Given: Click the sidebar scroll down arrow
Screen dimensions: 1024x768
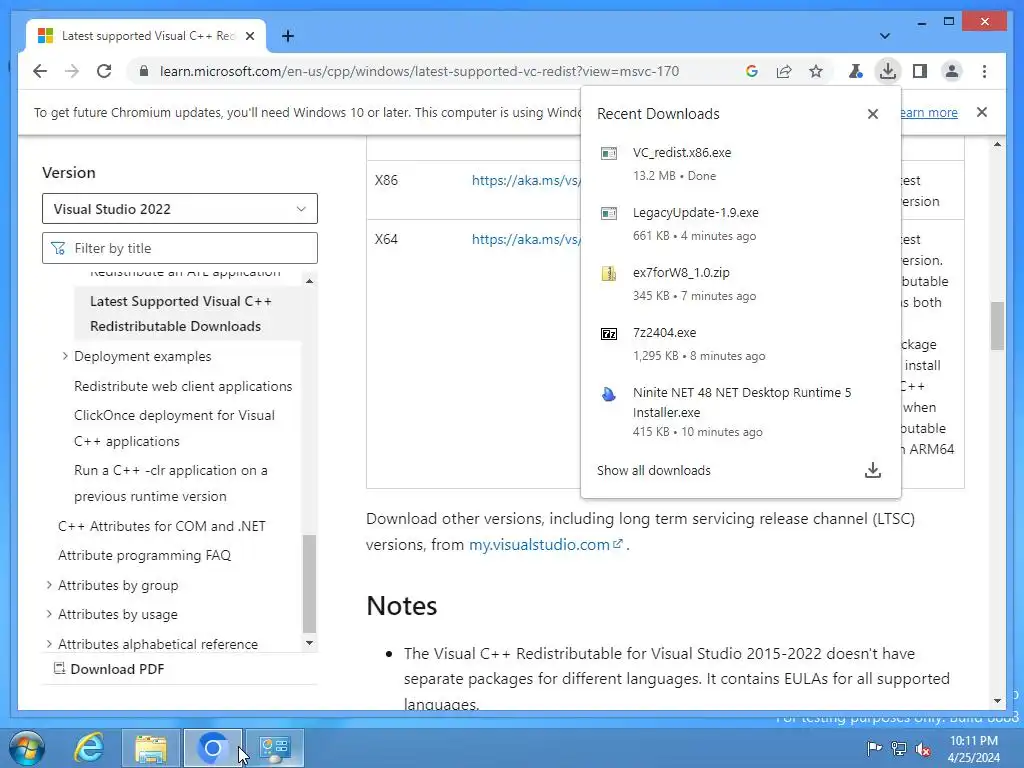Looking at the screenshot, I should (x=310, y=643).
